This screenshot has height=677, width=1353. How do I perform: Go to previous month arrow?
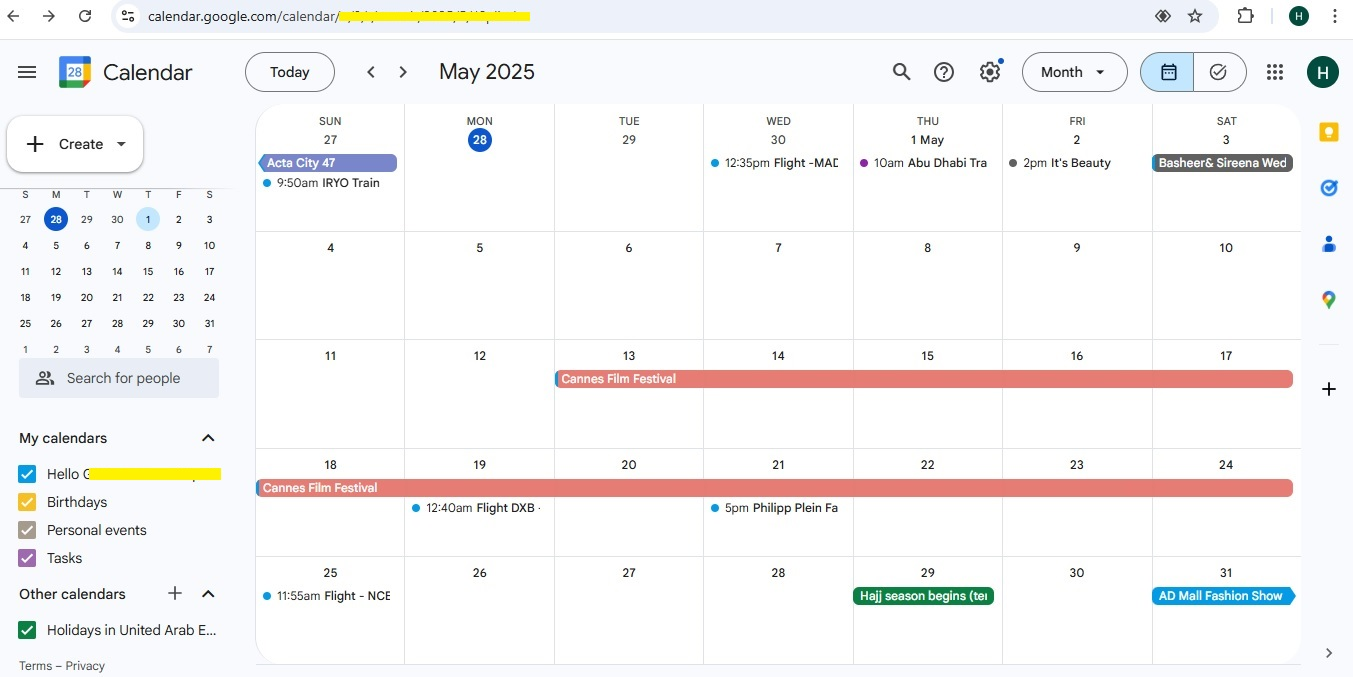coord(371,72)
